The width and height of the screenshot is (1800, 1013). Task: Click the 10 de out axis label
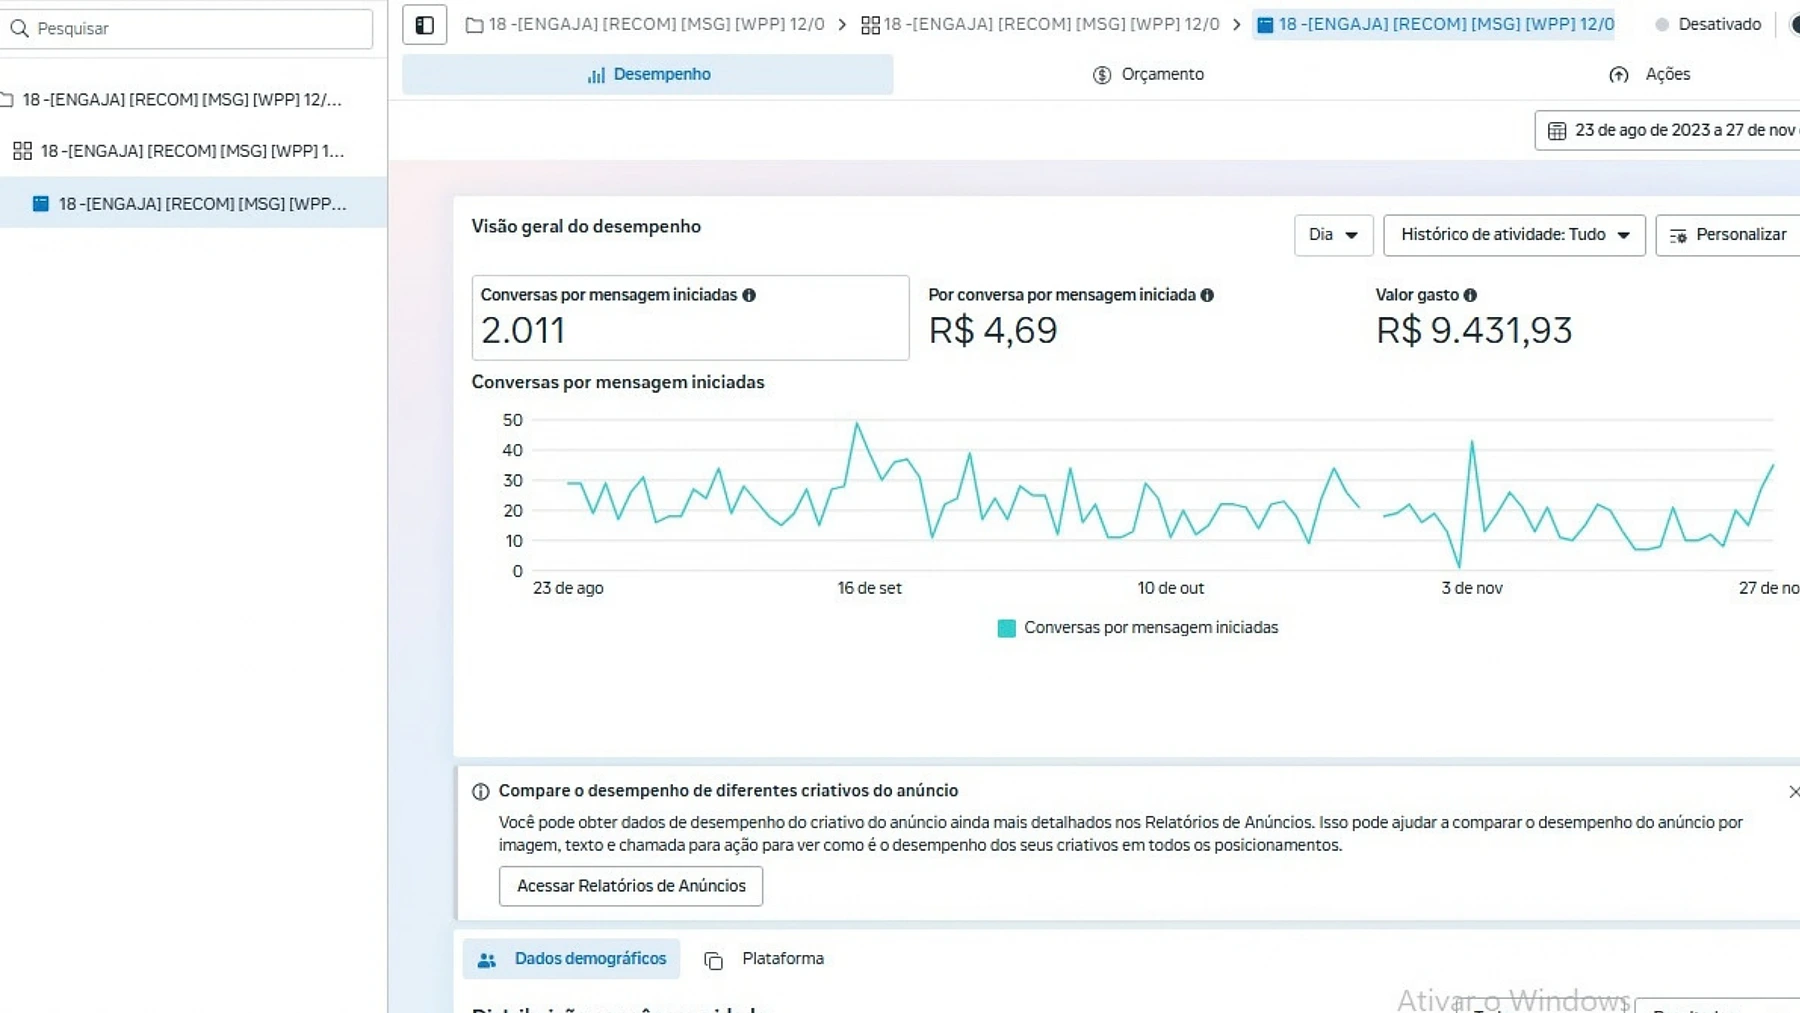[x=1170, y=589]
